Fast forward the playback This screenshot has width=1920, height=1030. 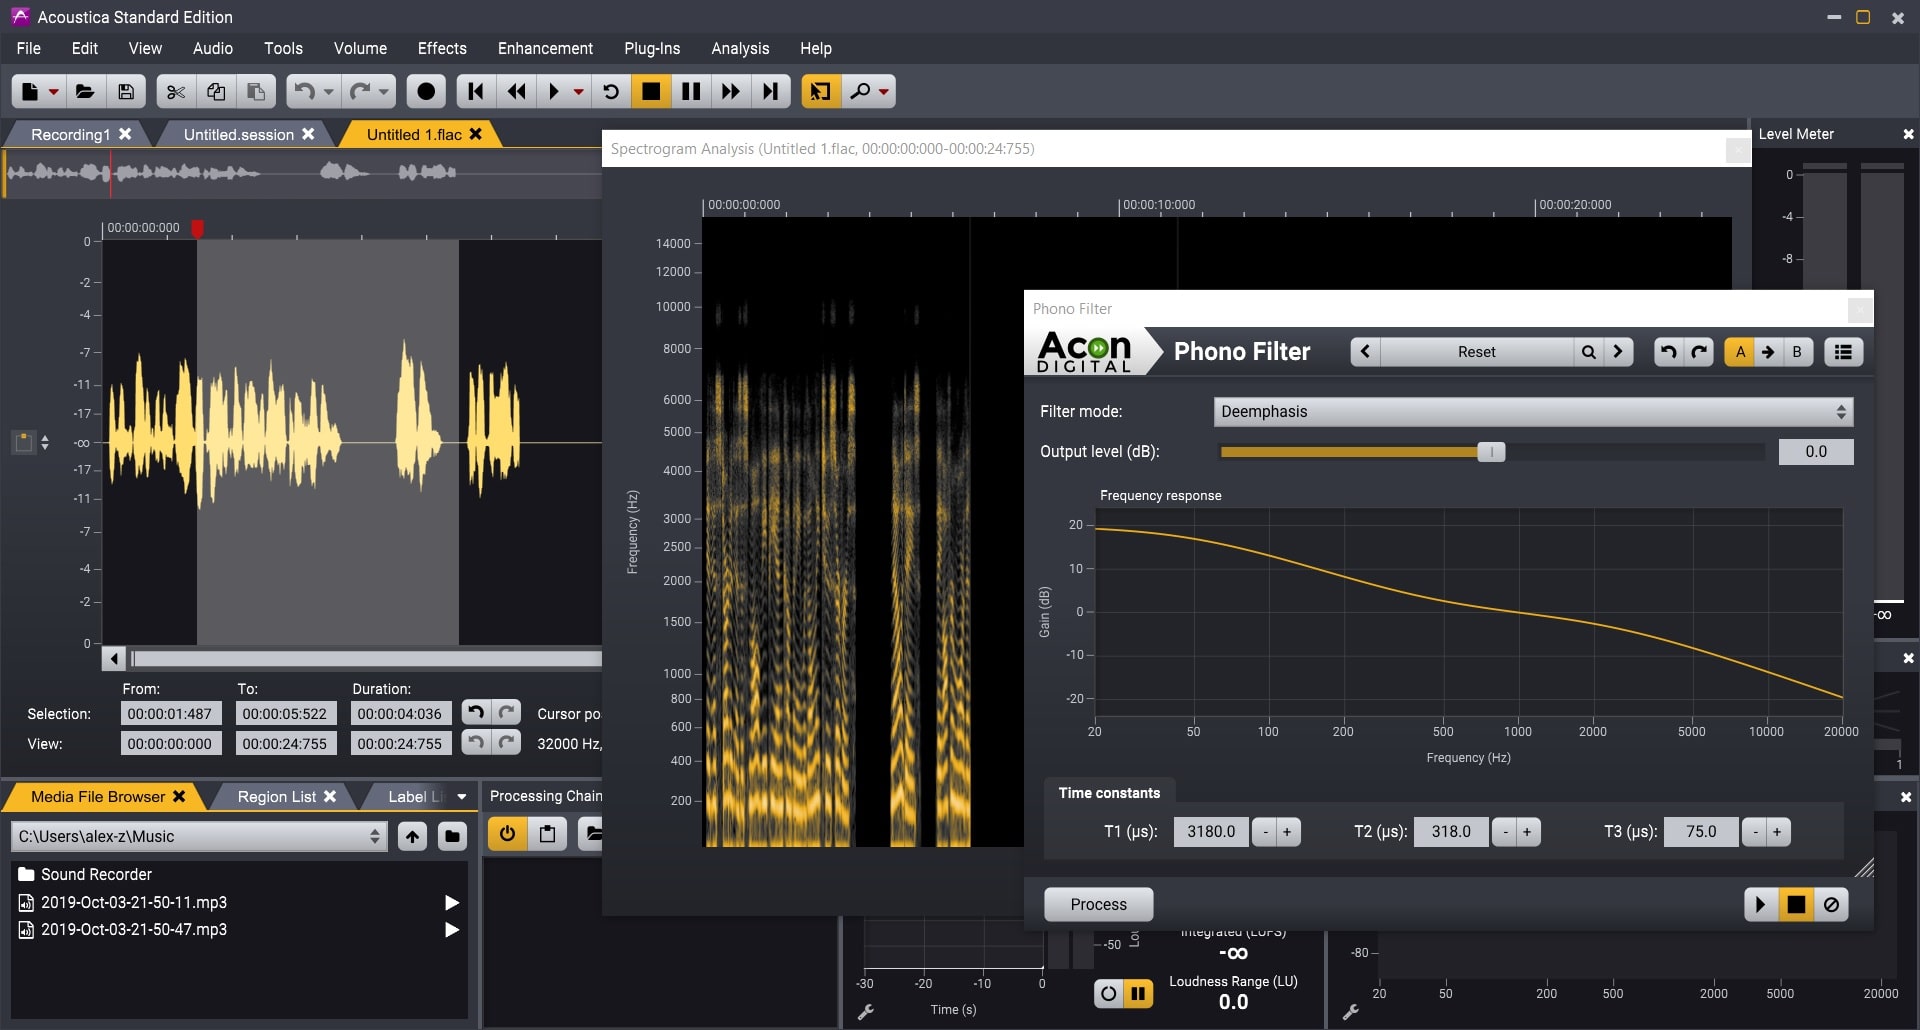point(731,91)
